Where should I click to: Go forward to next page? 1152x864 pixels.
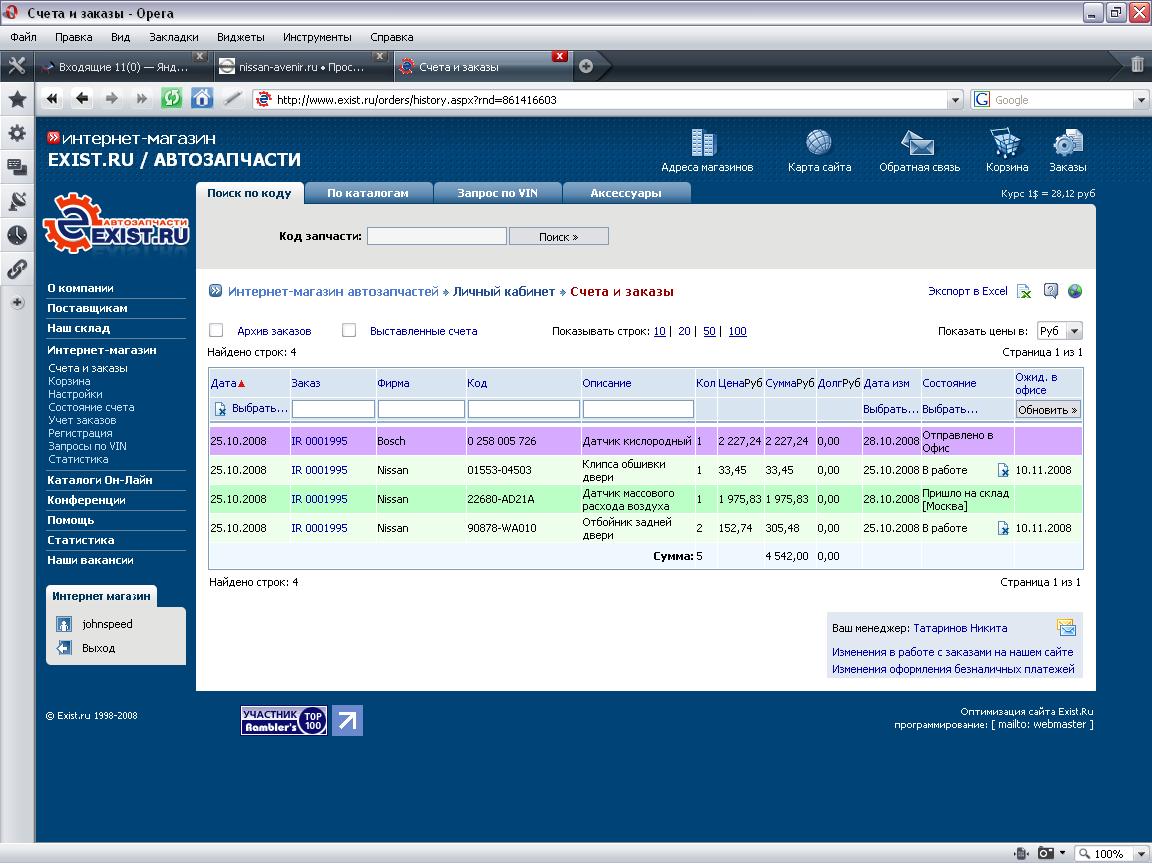112,98
